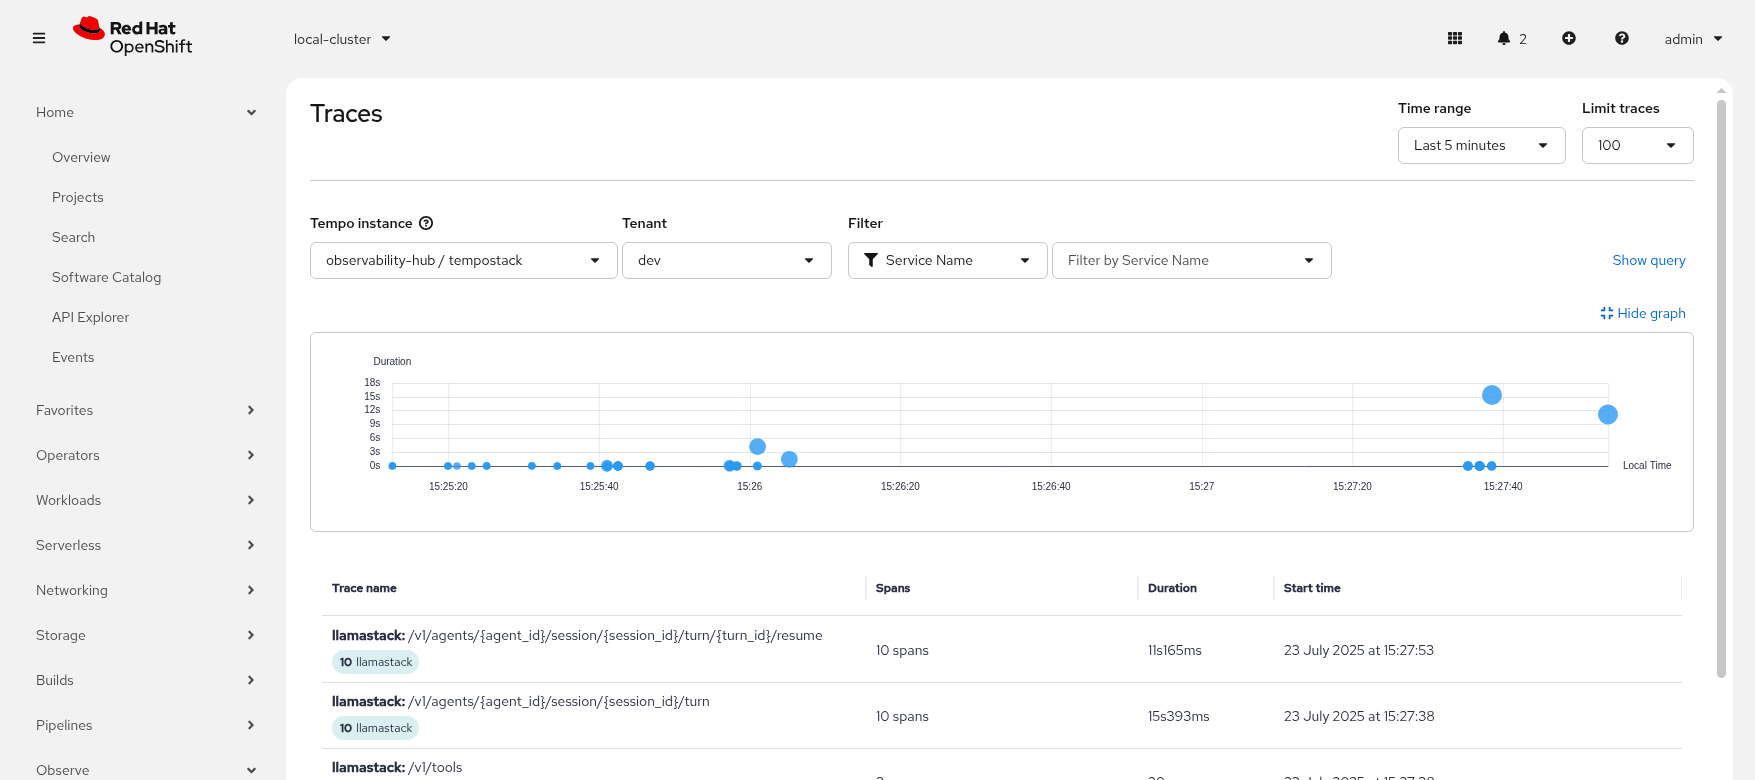Open the notifications bell
Screen dimensions: 1755x780
pyautogui.click(x=1511, y=39)
